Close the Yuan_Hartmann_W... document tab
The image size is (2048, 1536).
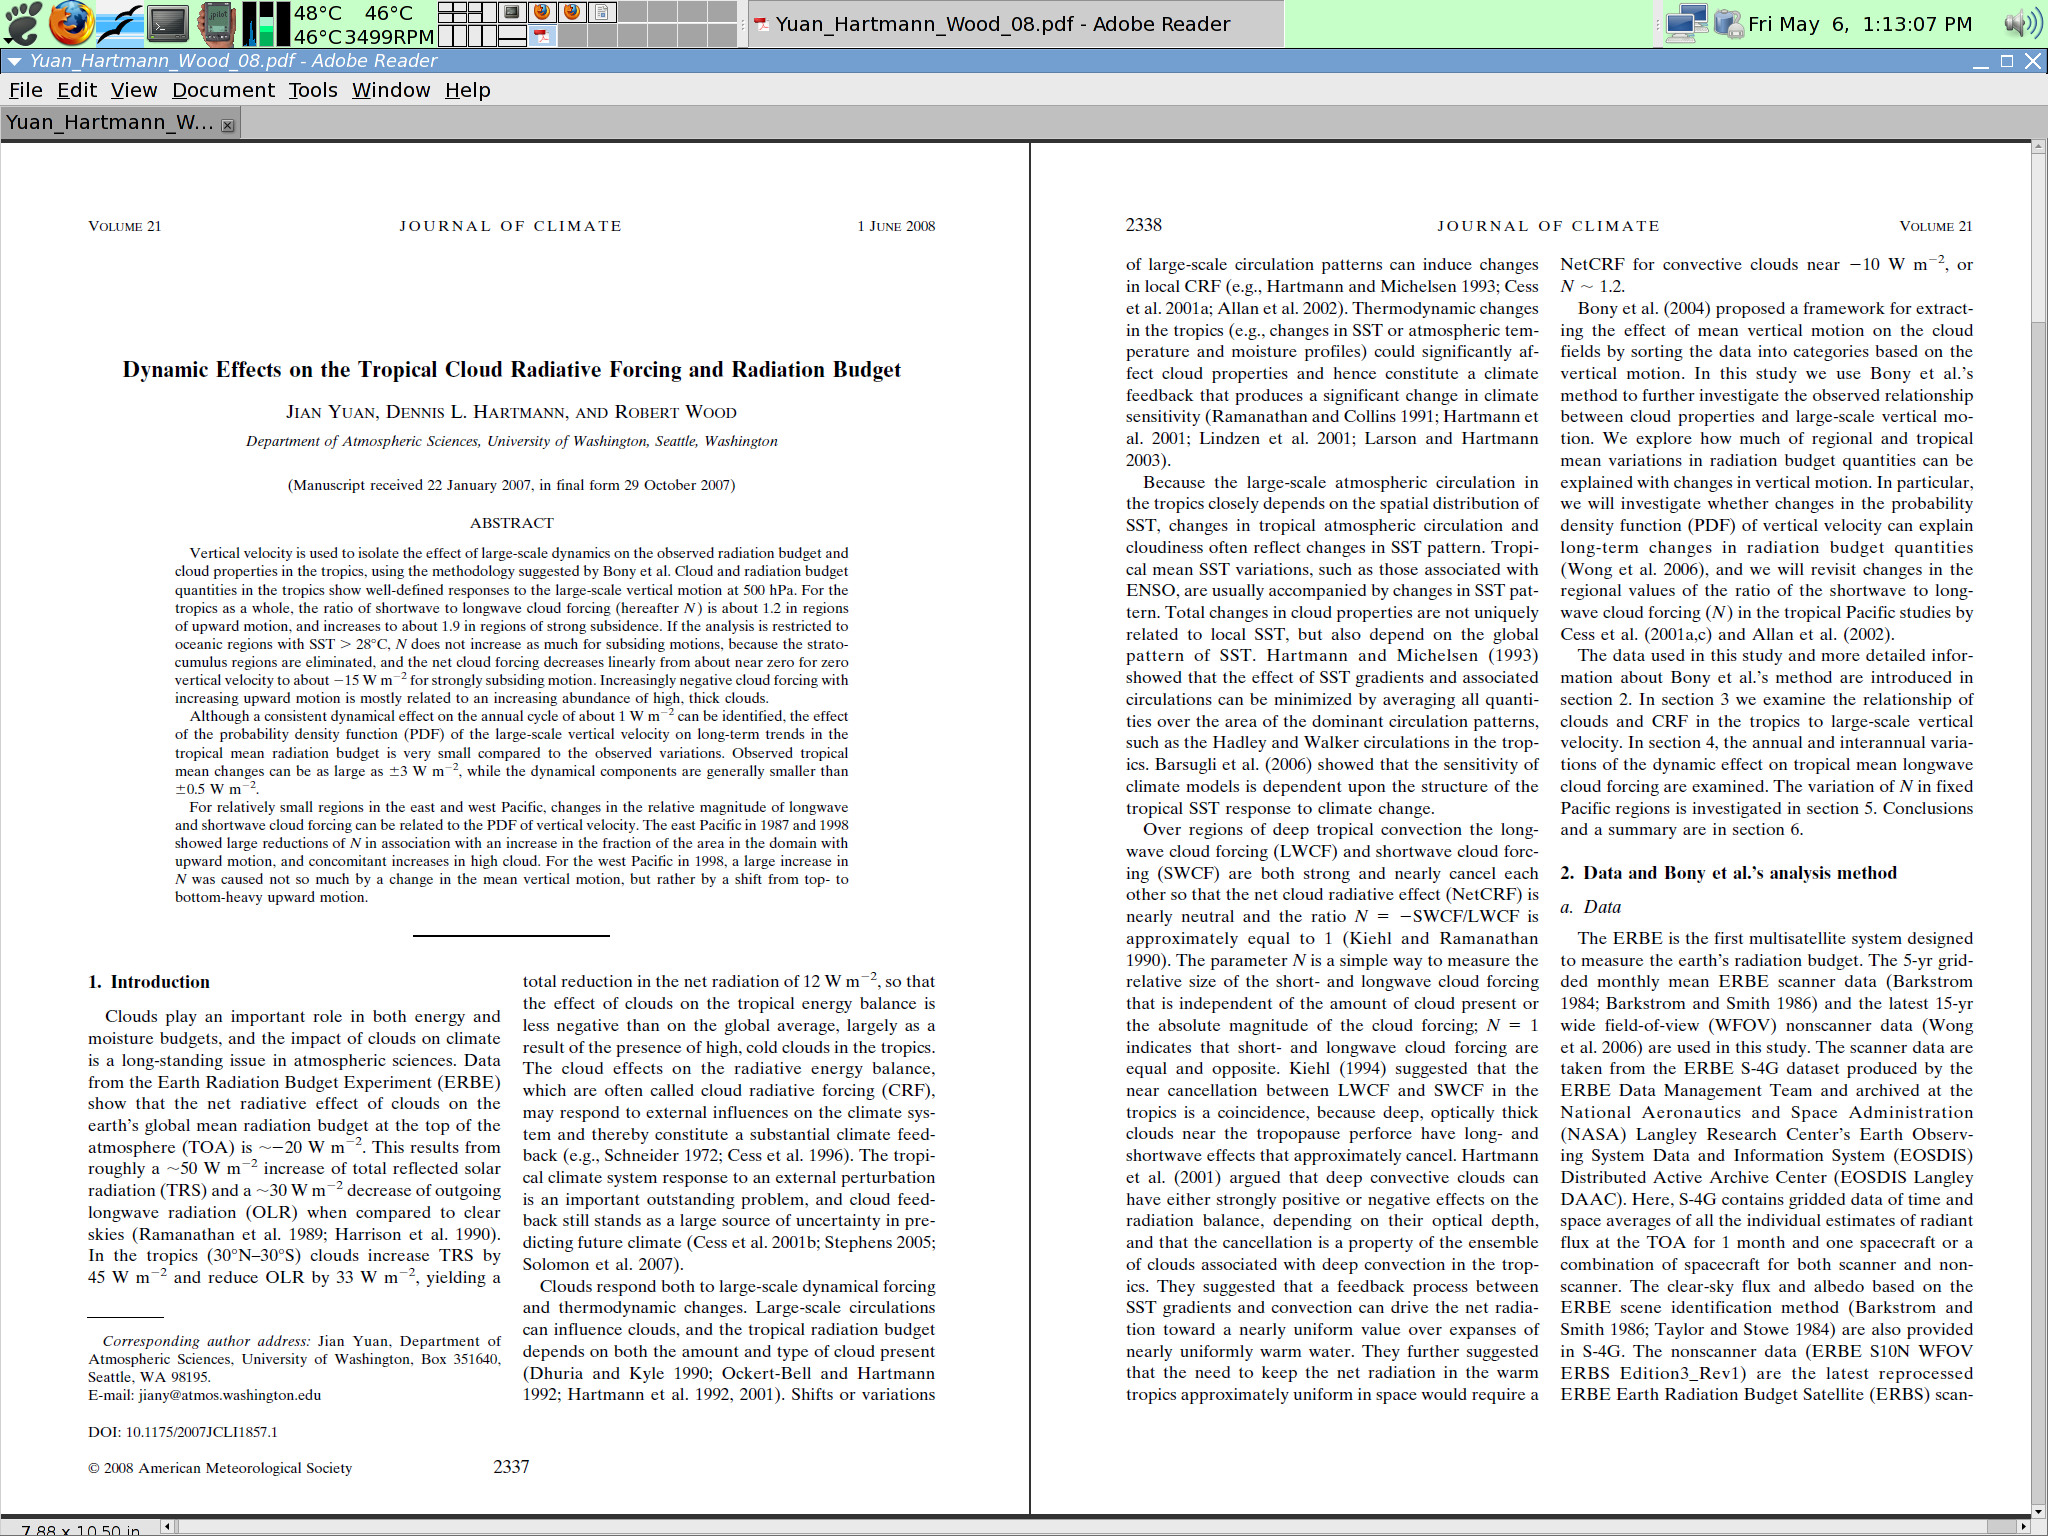pos(228,125)
